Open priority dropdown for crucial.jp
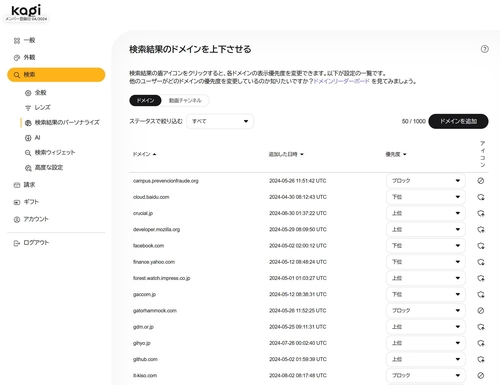 (426, 213)
